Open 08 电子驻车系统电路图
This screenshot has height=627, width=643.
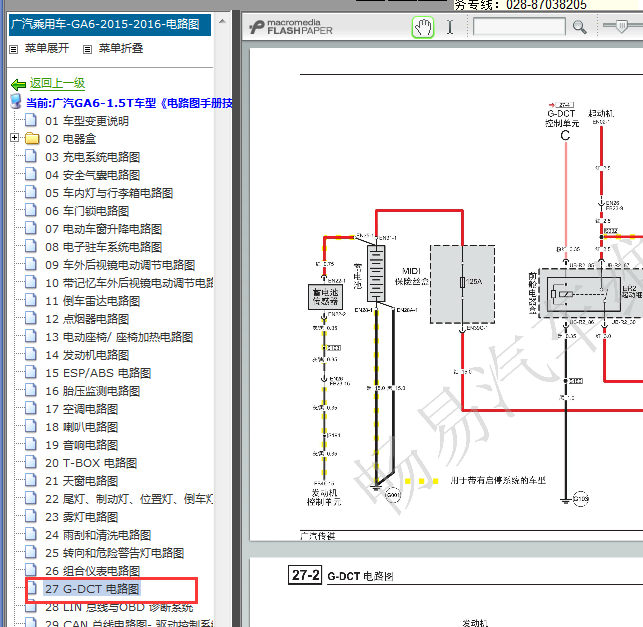tap(104, 247)
